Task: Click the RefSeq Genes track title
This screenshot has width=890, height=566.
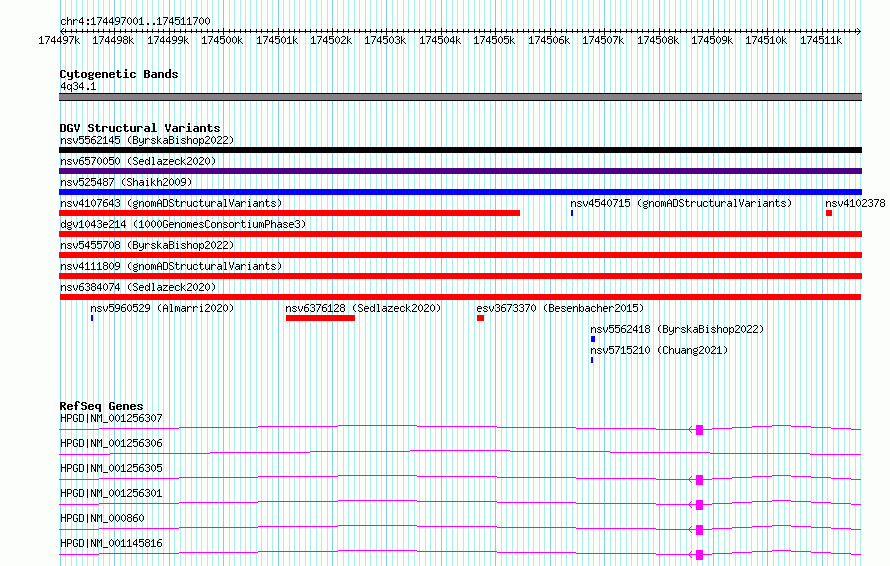Action: tap(101, 406)
